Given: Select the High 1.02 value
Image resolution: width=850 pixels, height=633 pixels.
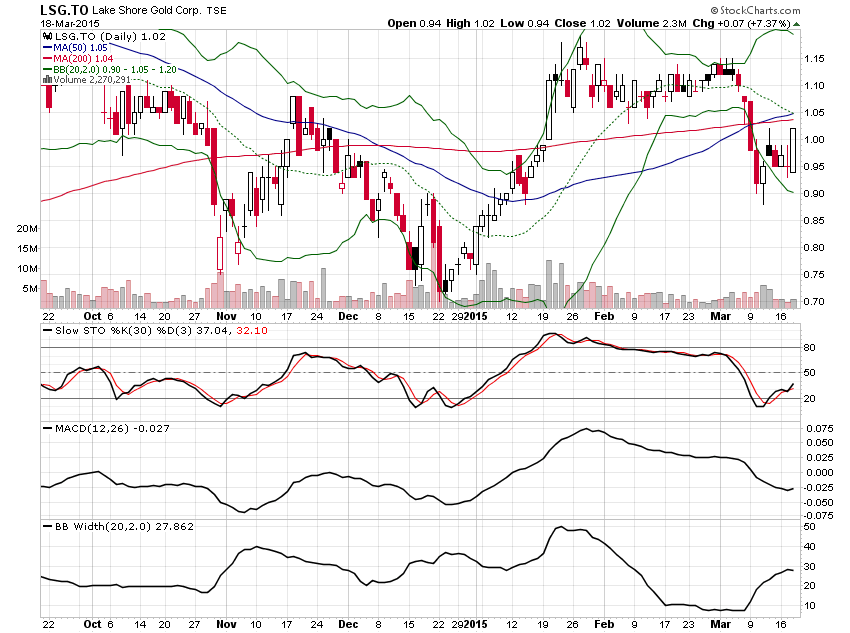Looking at the screenshot, I should pyautogui.click(x=471, y=23).
